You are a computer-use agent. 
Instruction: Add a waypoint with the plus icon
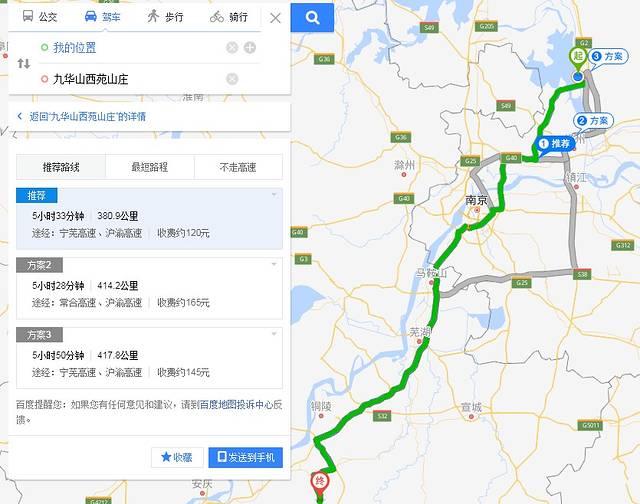coord(250,48)
